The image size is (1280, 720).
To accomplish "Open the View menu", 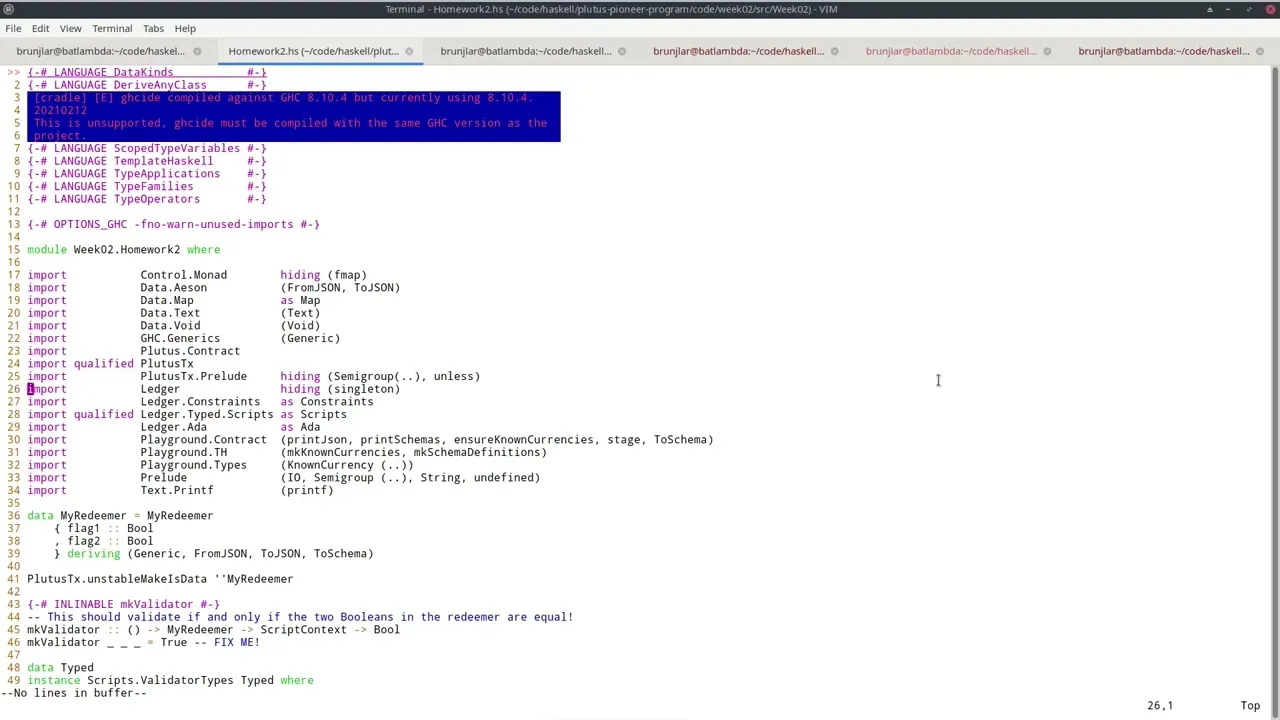I will click(70, 28).
